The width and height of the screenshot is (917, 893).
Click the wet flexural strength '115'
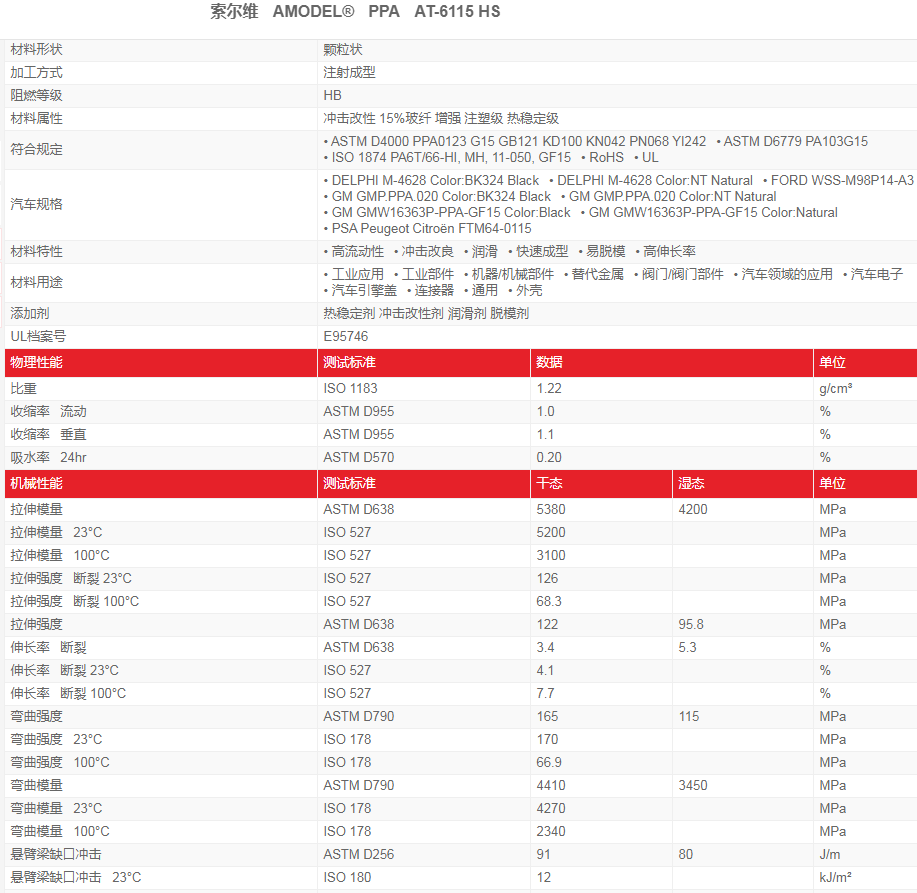[x=689, y=717]
